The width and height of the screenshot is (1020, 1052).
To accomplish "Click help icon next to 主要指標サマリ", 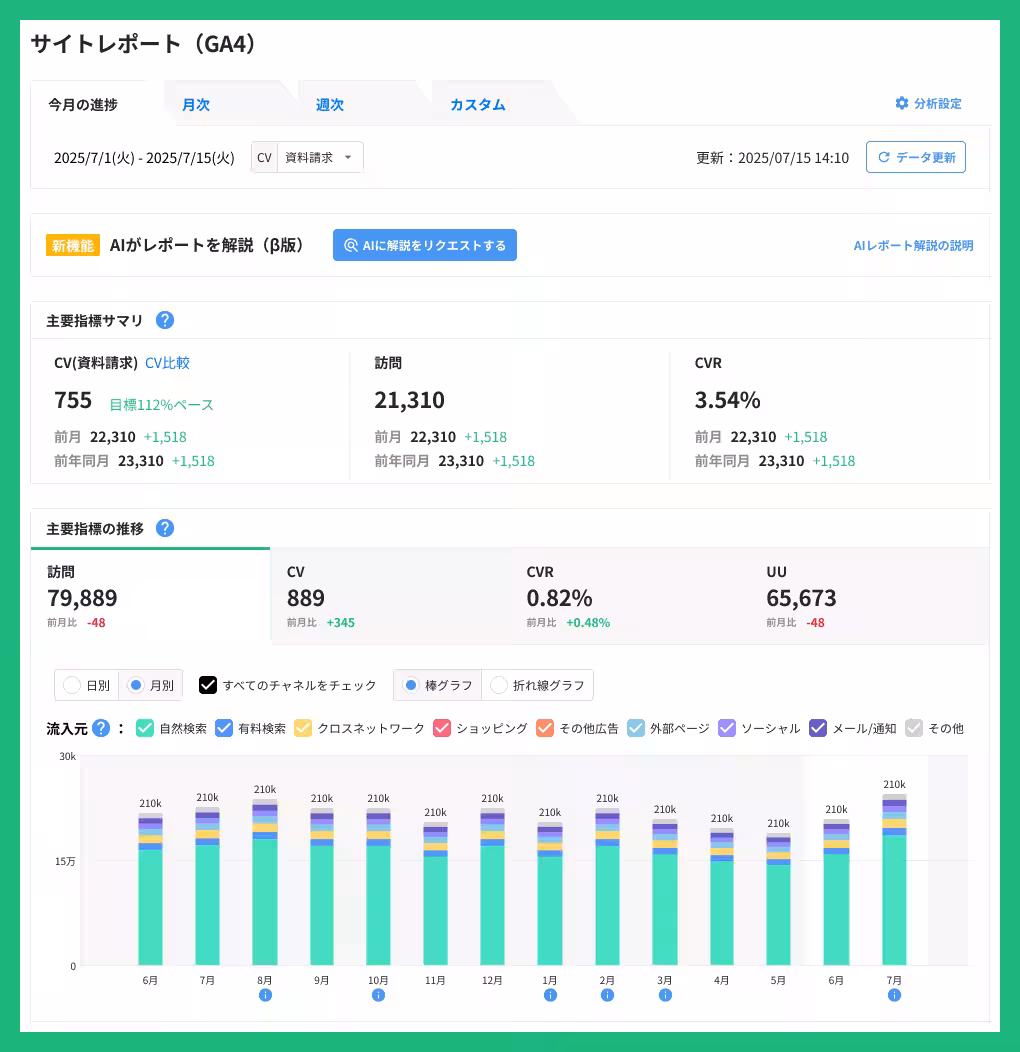I will 165,321.
